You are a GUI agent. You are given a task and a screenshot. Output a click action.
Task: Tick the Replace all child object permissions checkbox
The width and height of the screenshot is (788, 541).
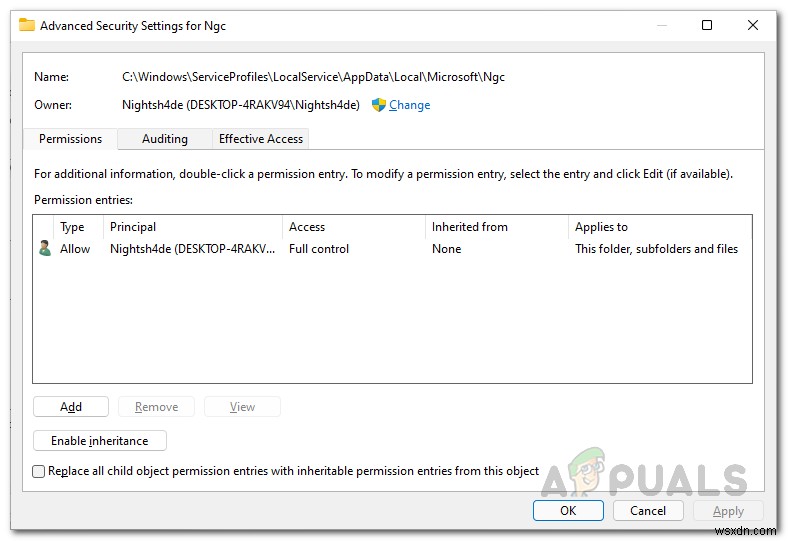click(39, 471)
